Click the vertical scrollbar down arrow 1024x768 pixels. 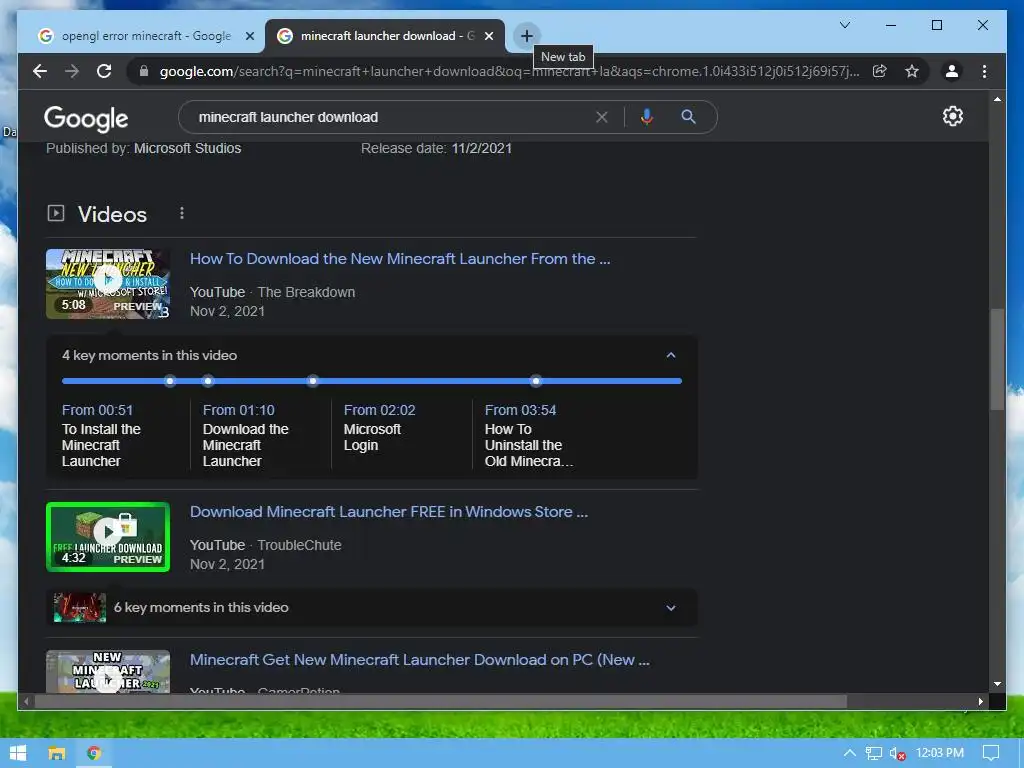(x=997, y=684)
